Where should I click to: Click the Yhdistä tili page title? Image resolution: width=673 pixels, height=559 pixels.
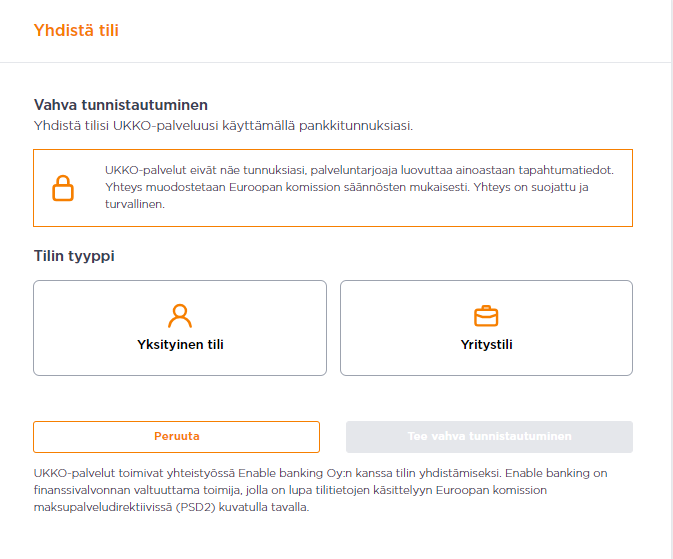pos(76,30)
